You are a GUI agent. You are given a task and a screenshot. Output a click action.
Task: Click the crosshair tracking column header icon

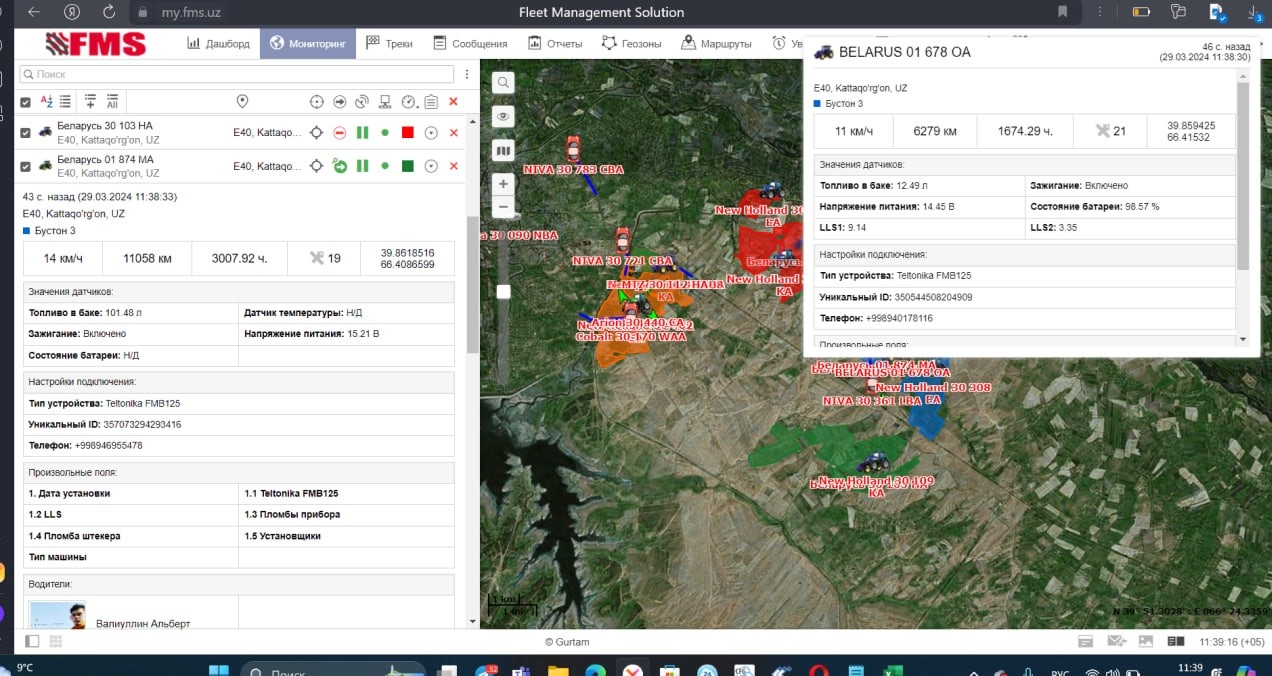[x=317, y=102]
